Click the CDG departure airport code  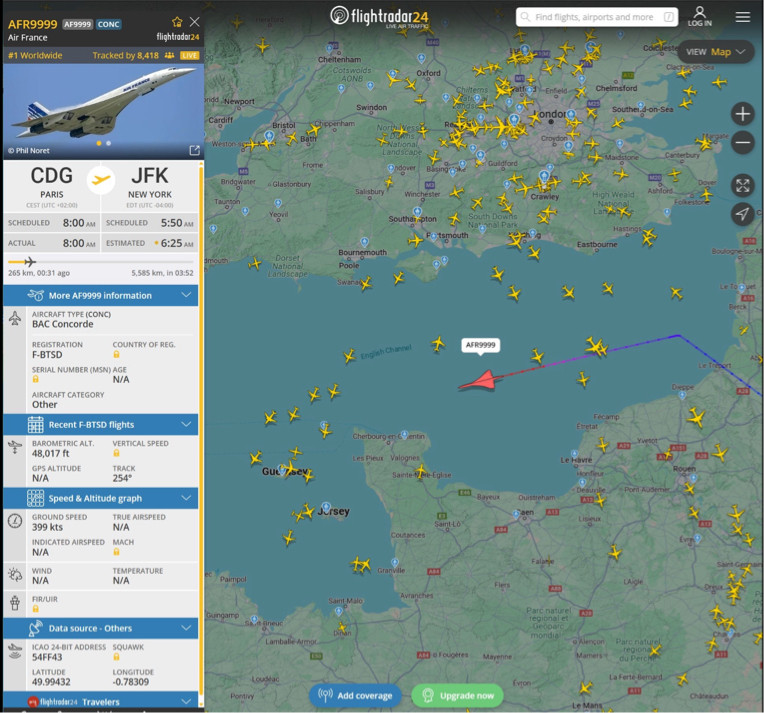tap(52, 175)
